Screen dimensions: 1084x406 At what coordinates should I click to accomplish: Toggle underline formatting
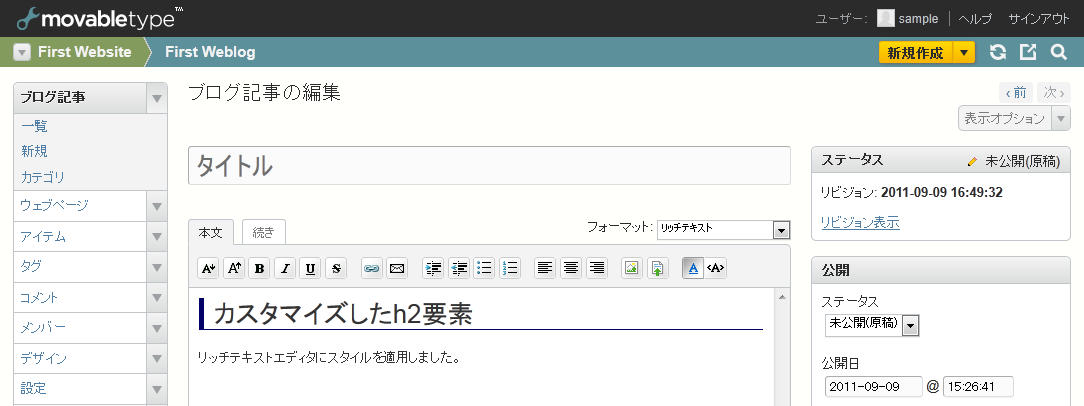[310, 268]
